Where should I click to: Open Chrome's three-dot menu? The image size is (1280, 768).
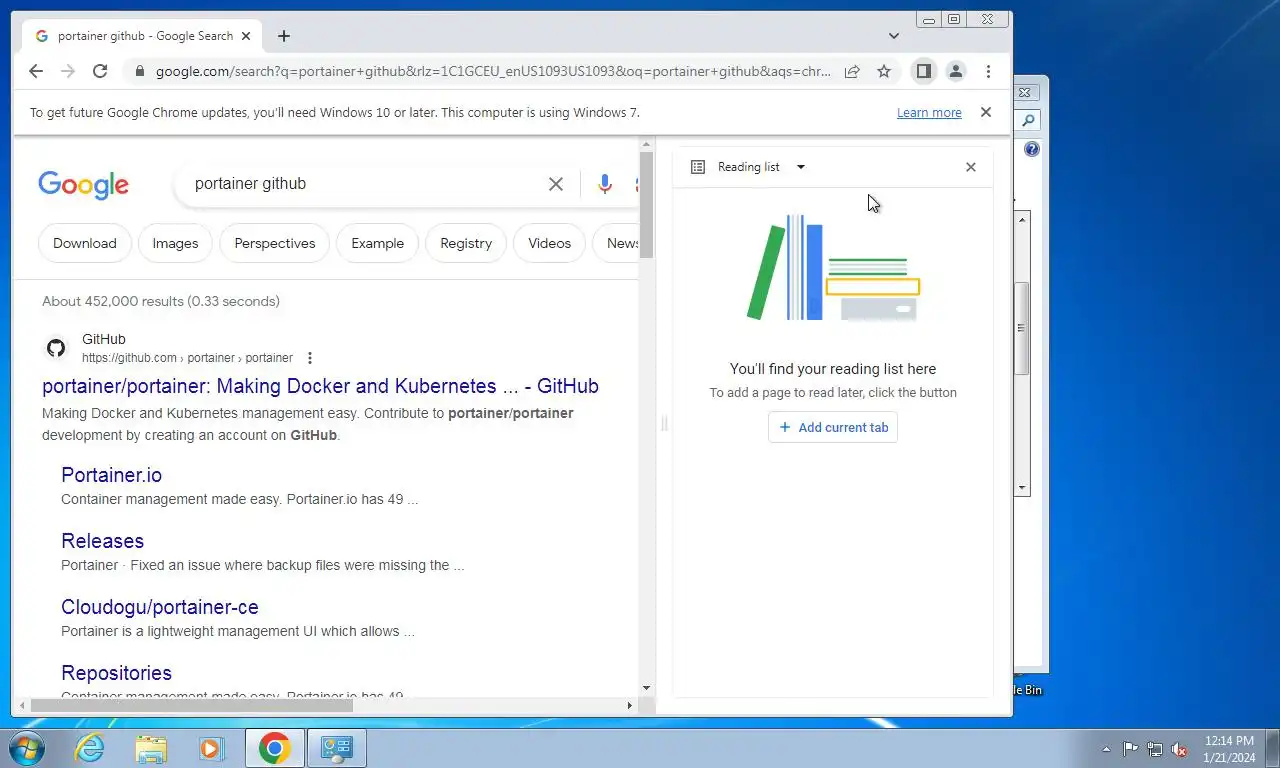[988, 71]
